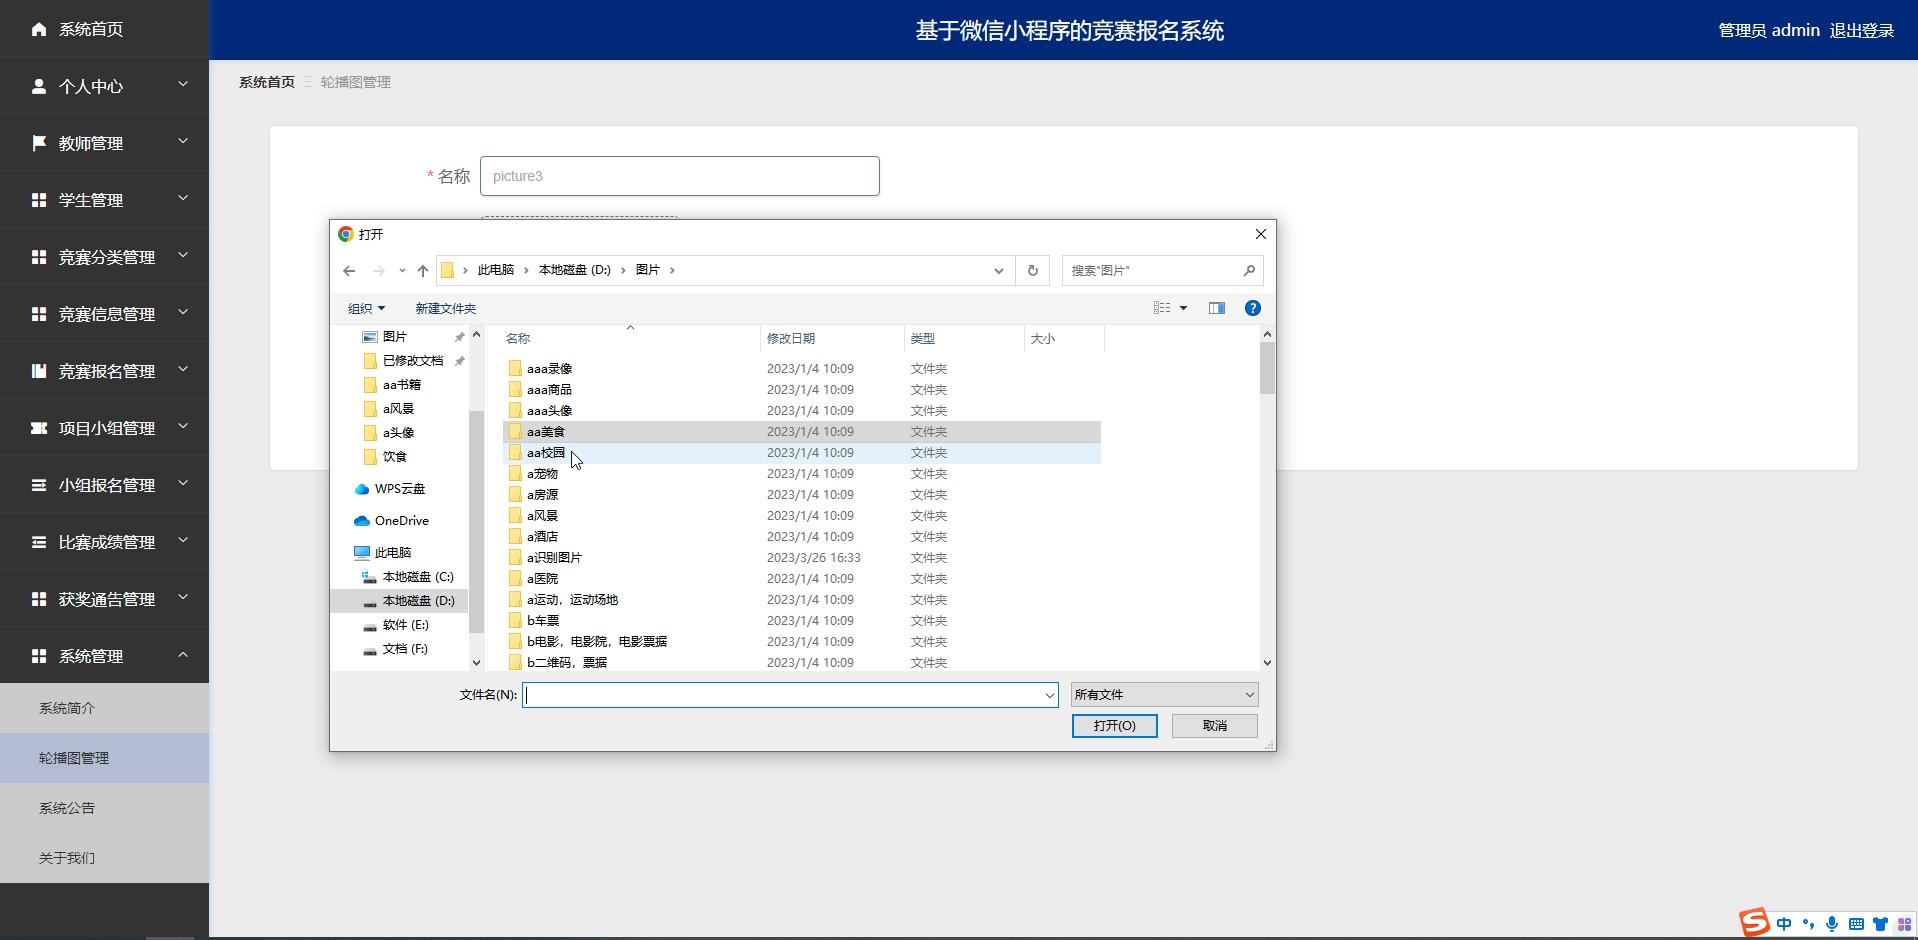The height and width of the screenshot is (940, 1918).
Task: Click the WPS云盘 cloud icon
Action: pyautogui.click(x=362, y=489)
